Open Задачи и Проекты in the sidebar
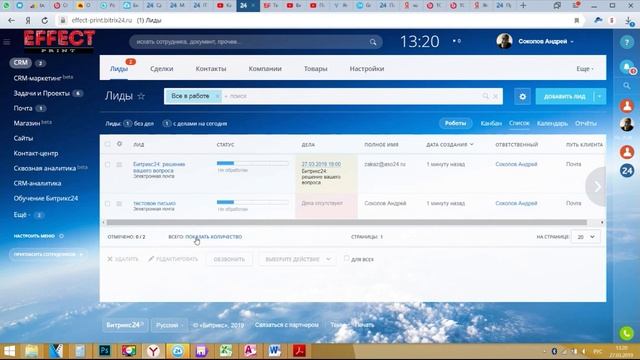The image size is (640, 360). pyautogui.click(x=42, y=93)
